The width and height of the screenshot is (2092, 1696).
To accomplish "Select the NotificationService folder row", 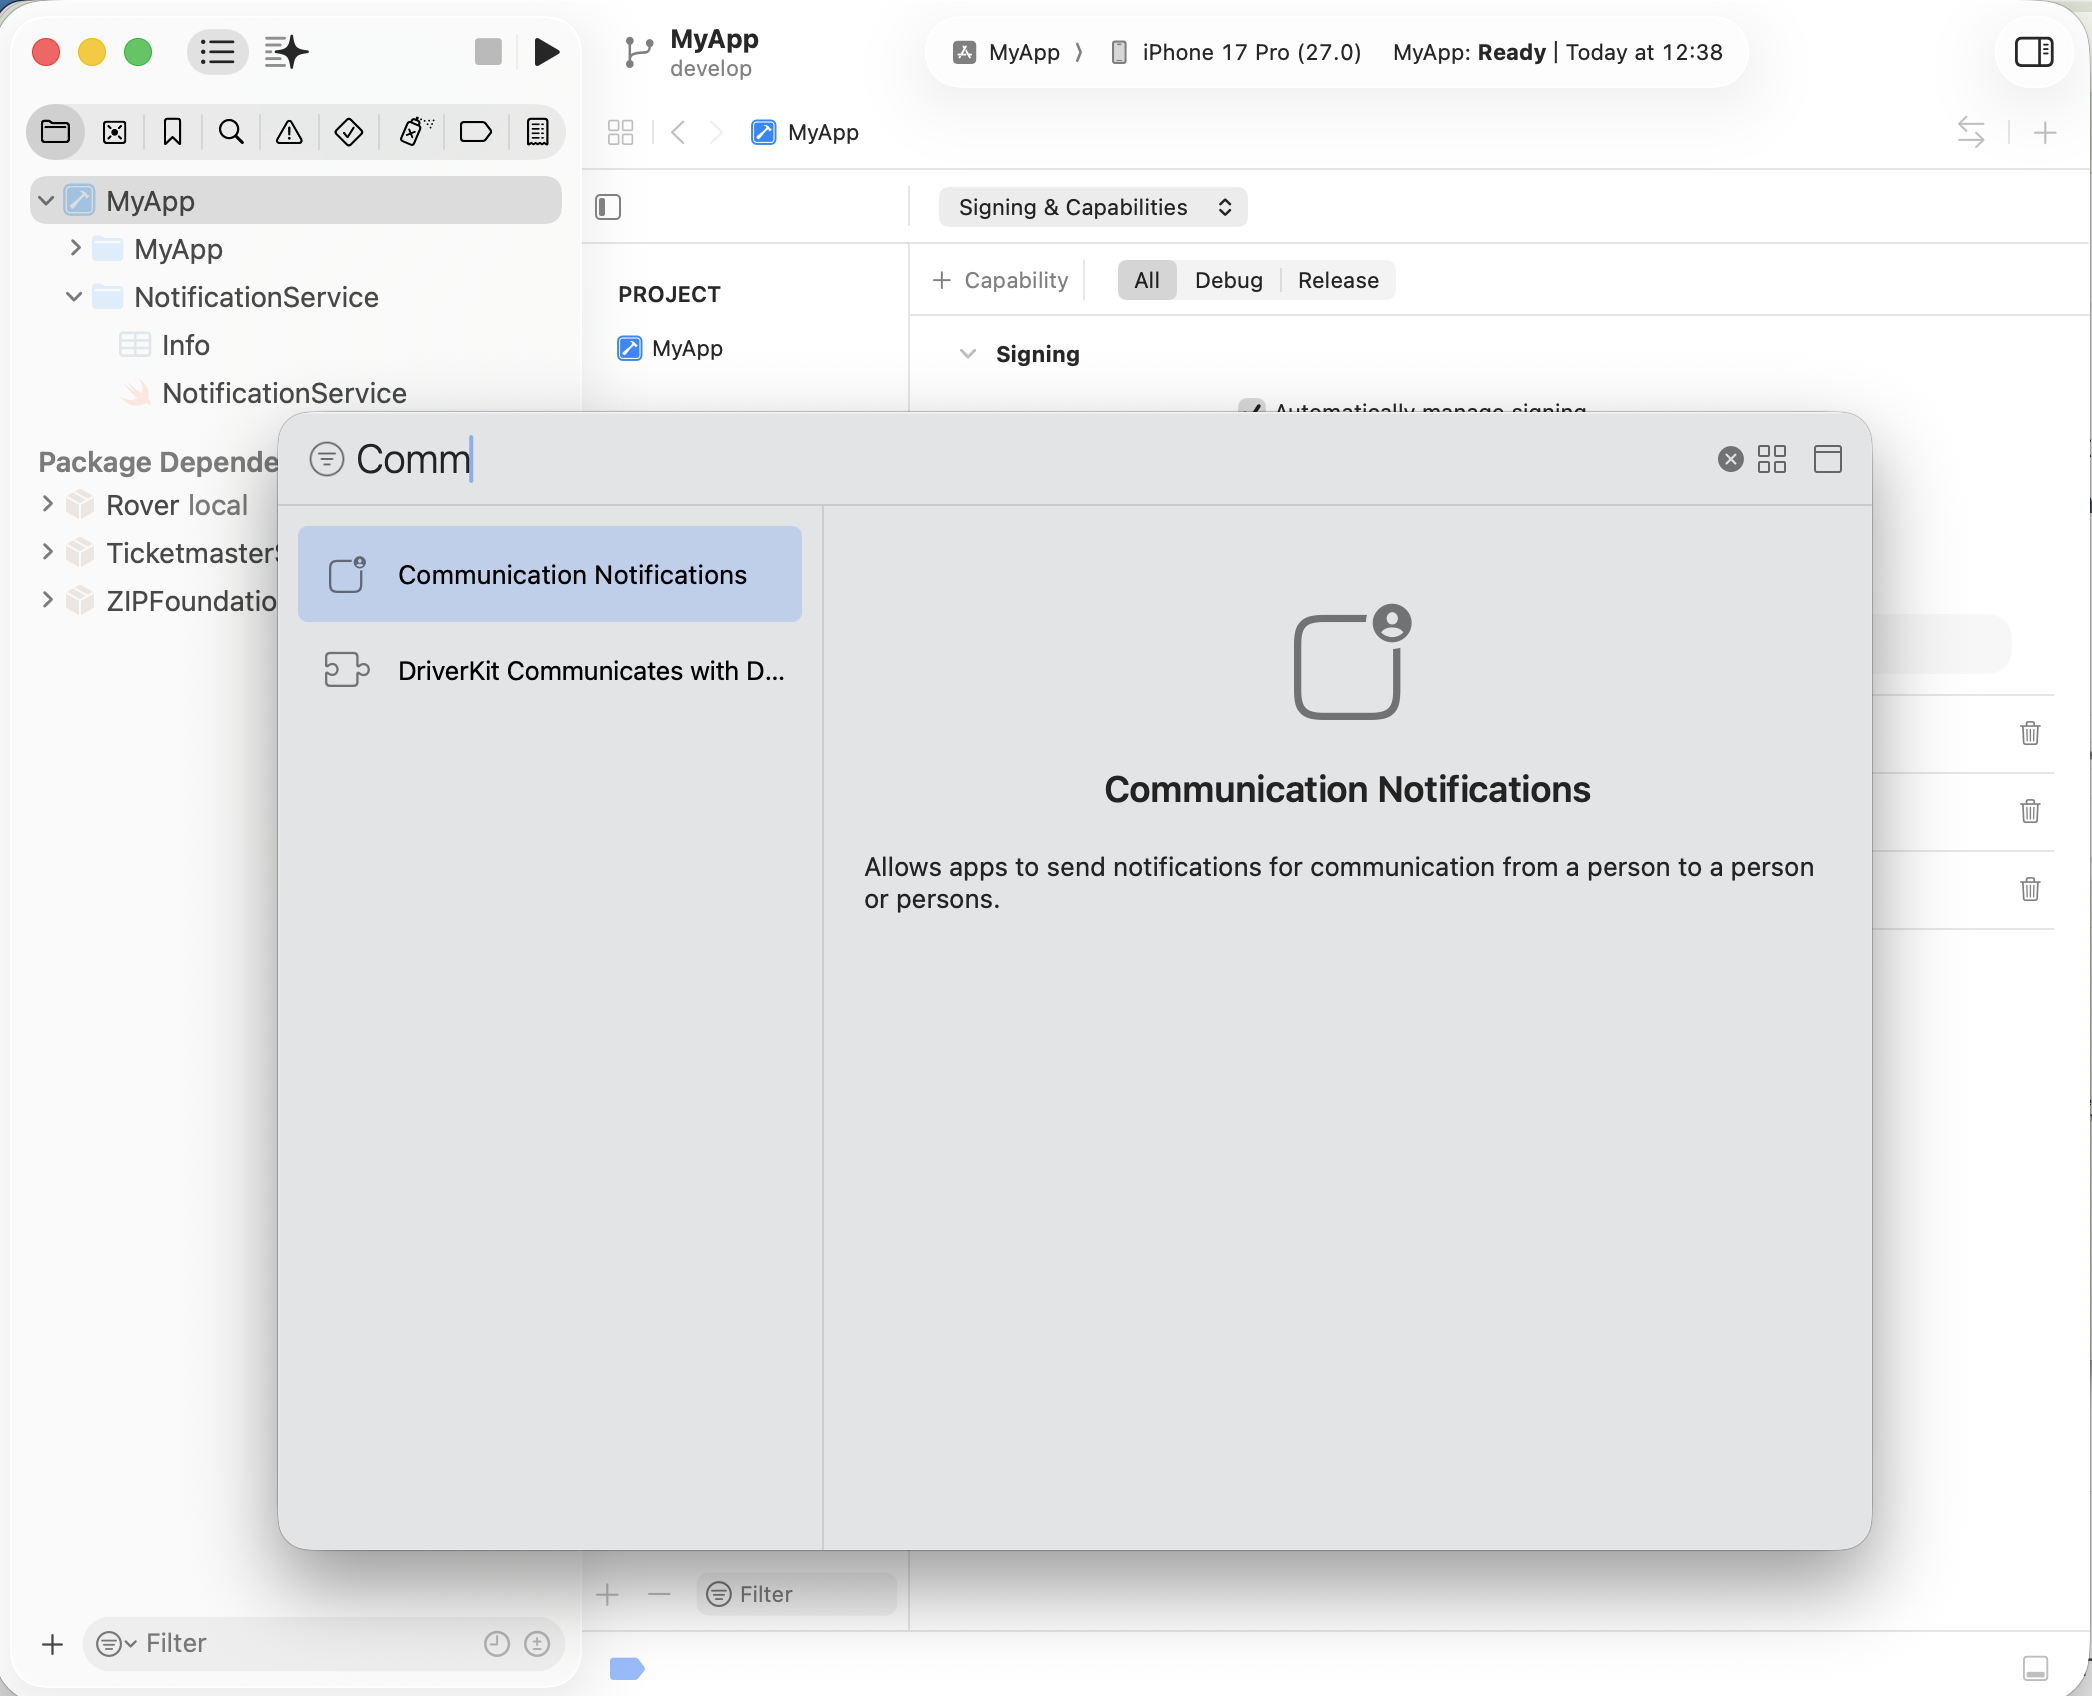I will (296, 297).
